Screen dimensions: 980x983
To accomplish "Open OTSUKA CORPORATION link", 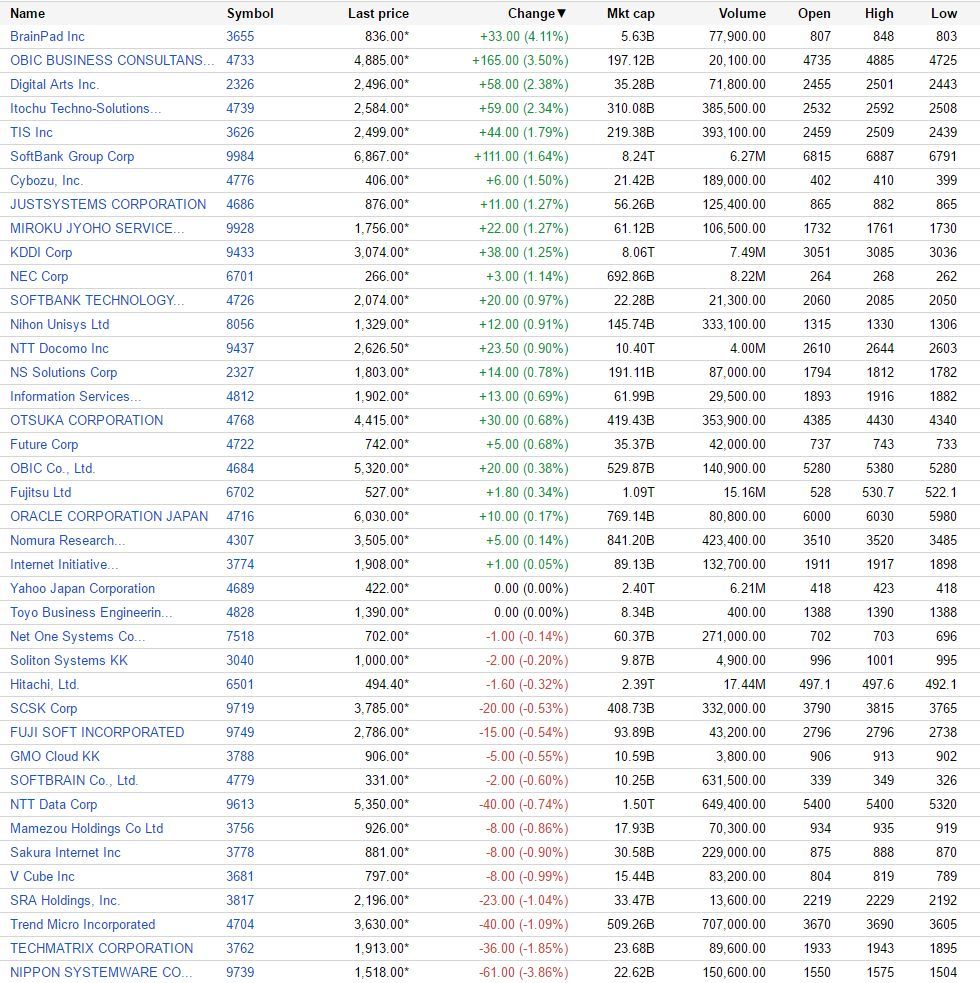I will click(87, 421).
